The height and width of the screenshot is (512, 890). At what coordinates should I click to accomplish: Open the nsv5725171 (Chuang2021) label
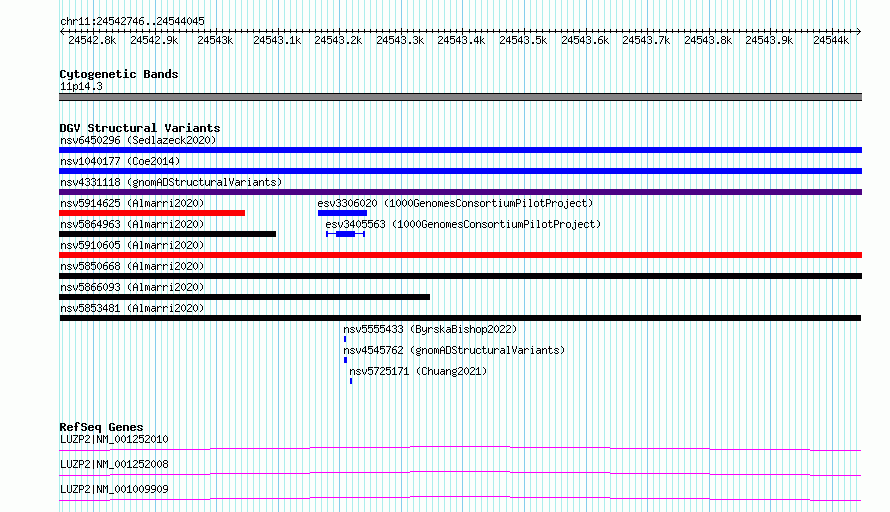418,371
